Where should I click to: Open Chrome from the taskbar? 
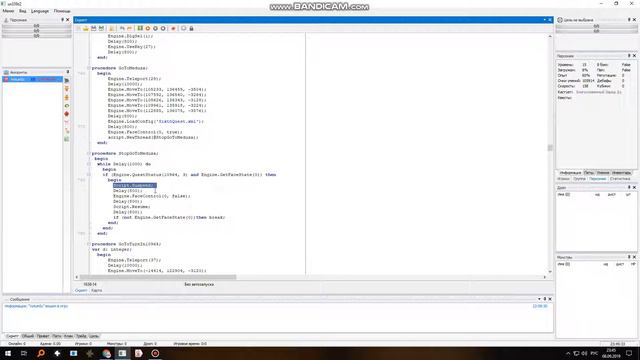(x=107, y=353)
